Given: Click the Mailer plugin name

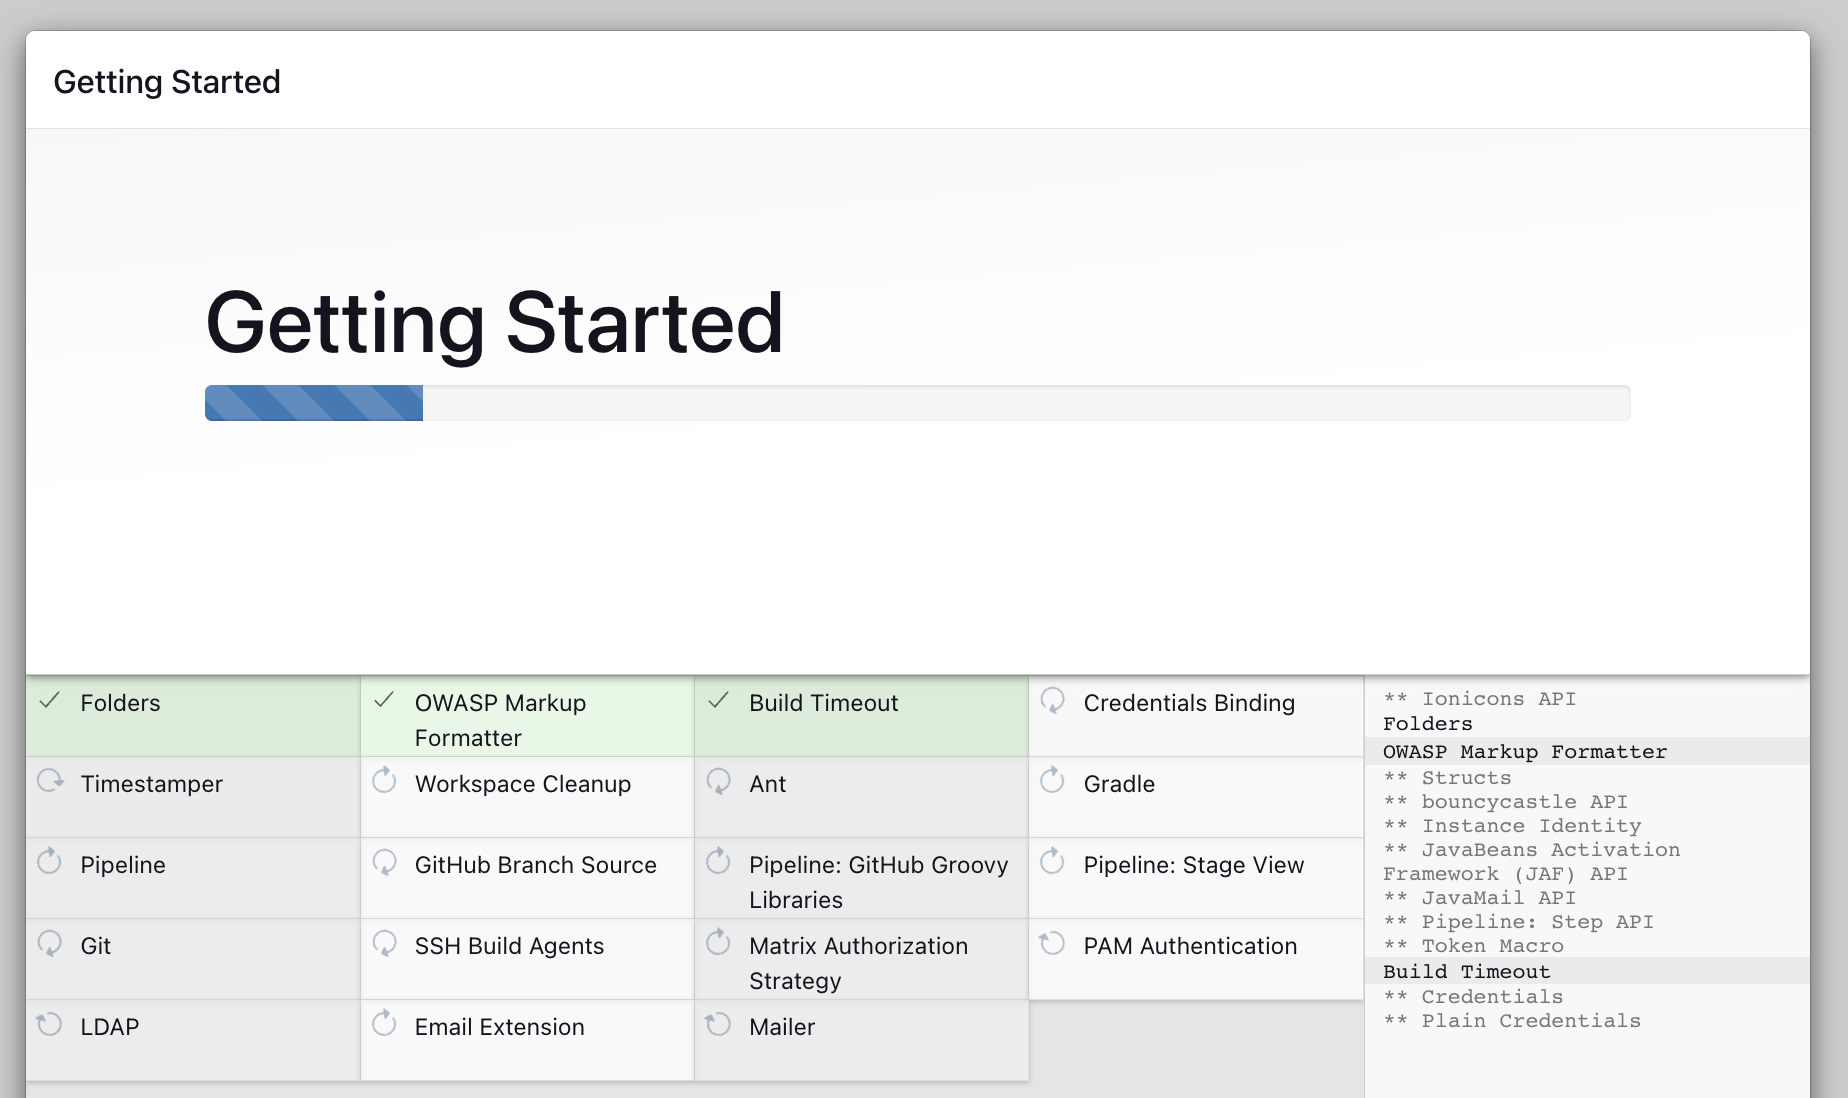Looking at the screenshot, I should coord(781,1027).
